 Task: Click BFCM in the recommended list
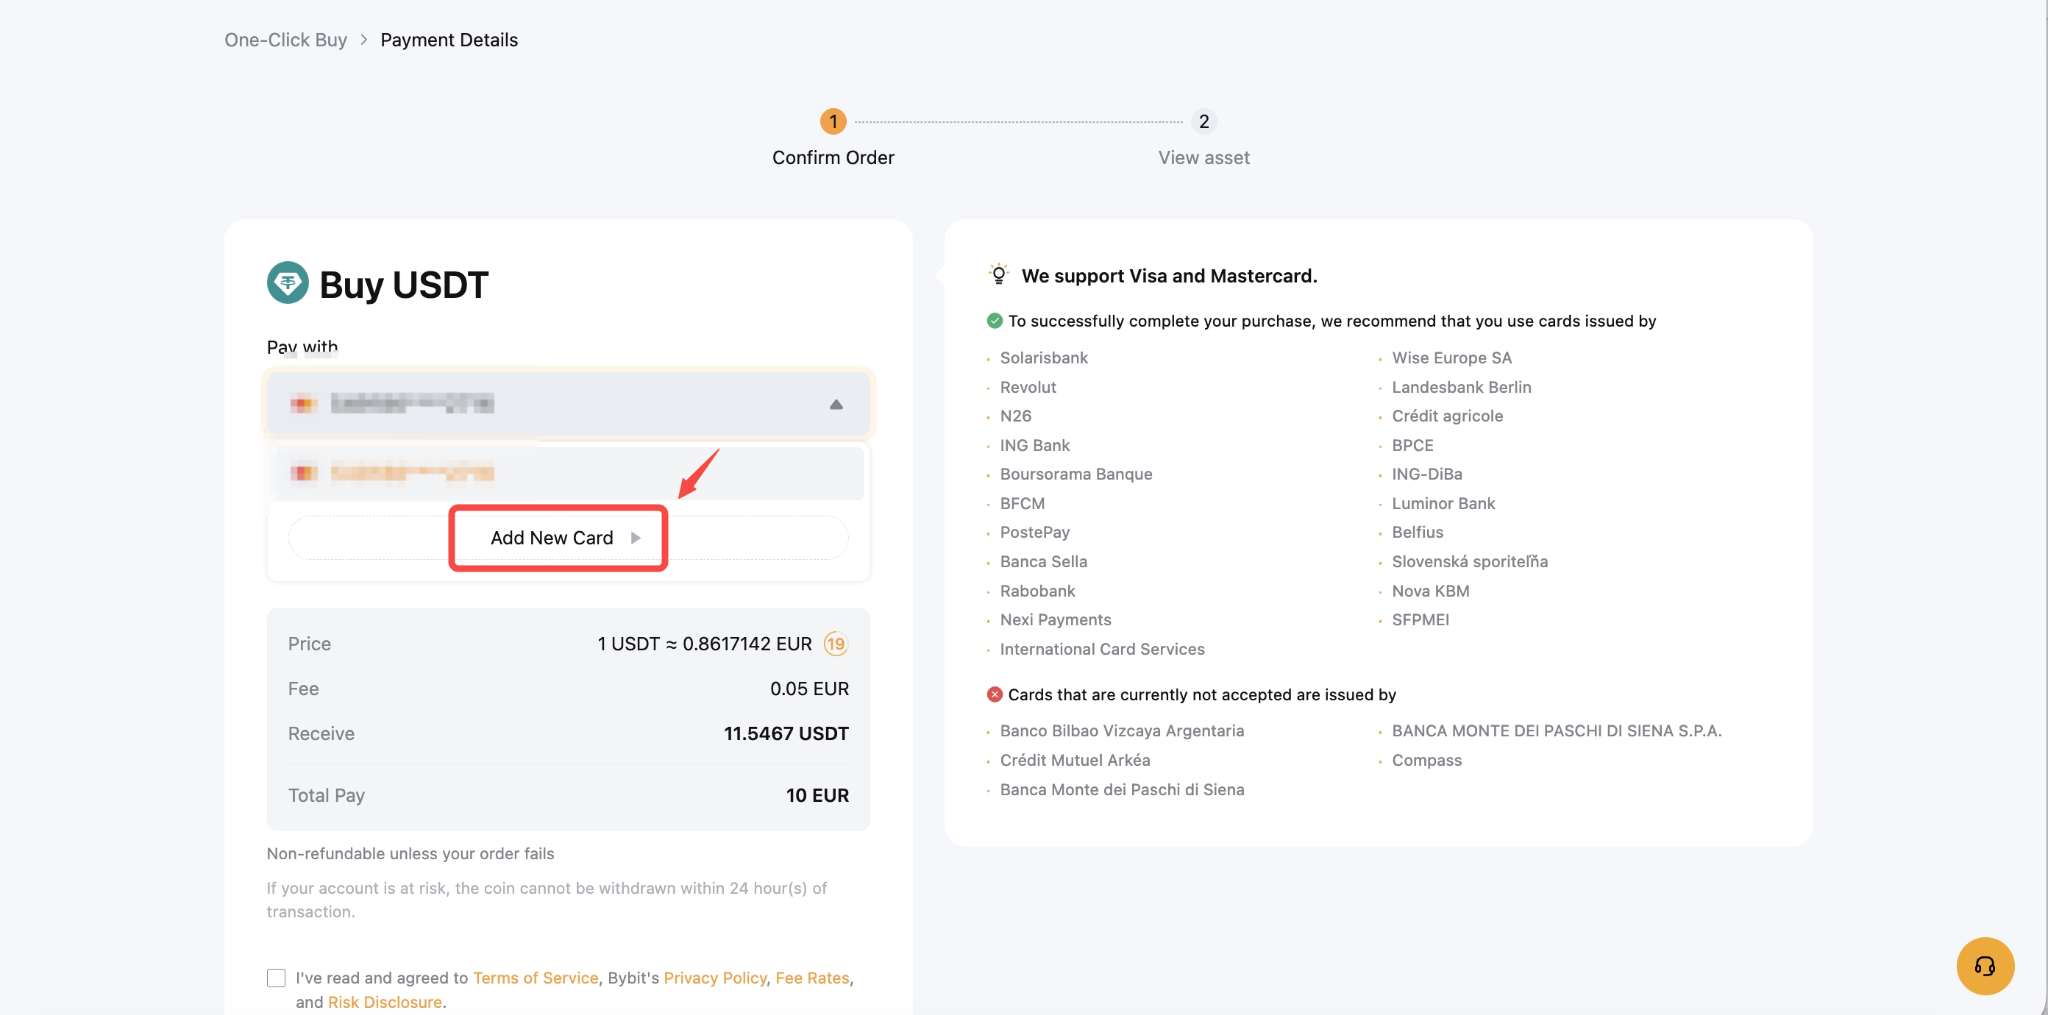pos(1022,503)
